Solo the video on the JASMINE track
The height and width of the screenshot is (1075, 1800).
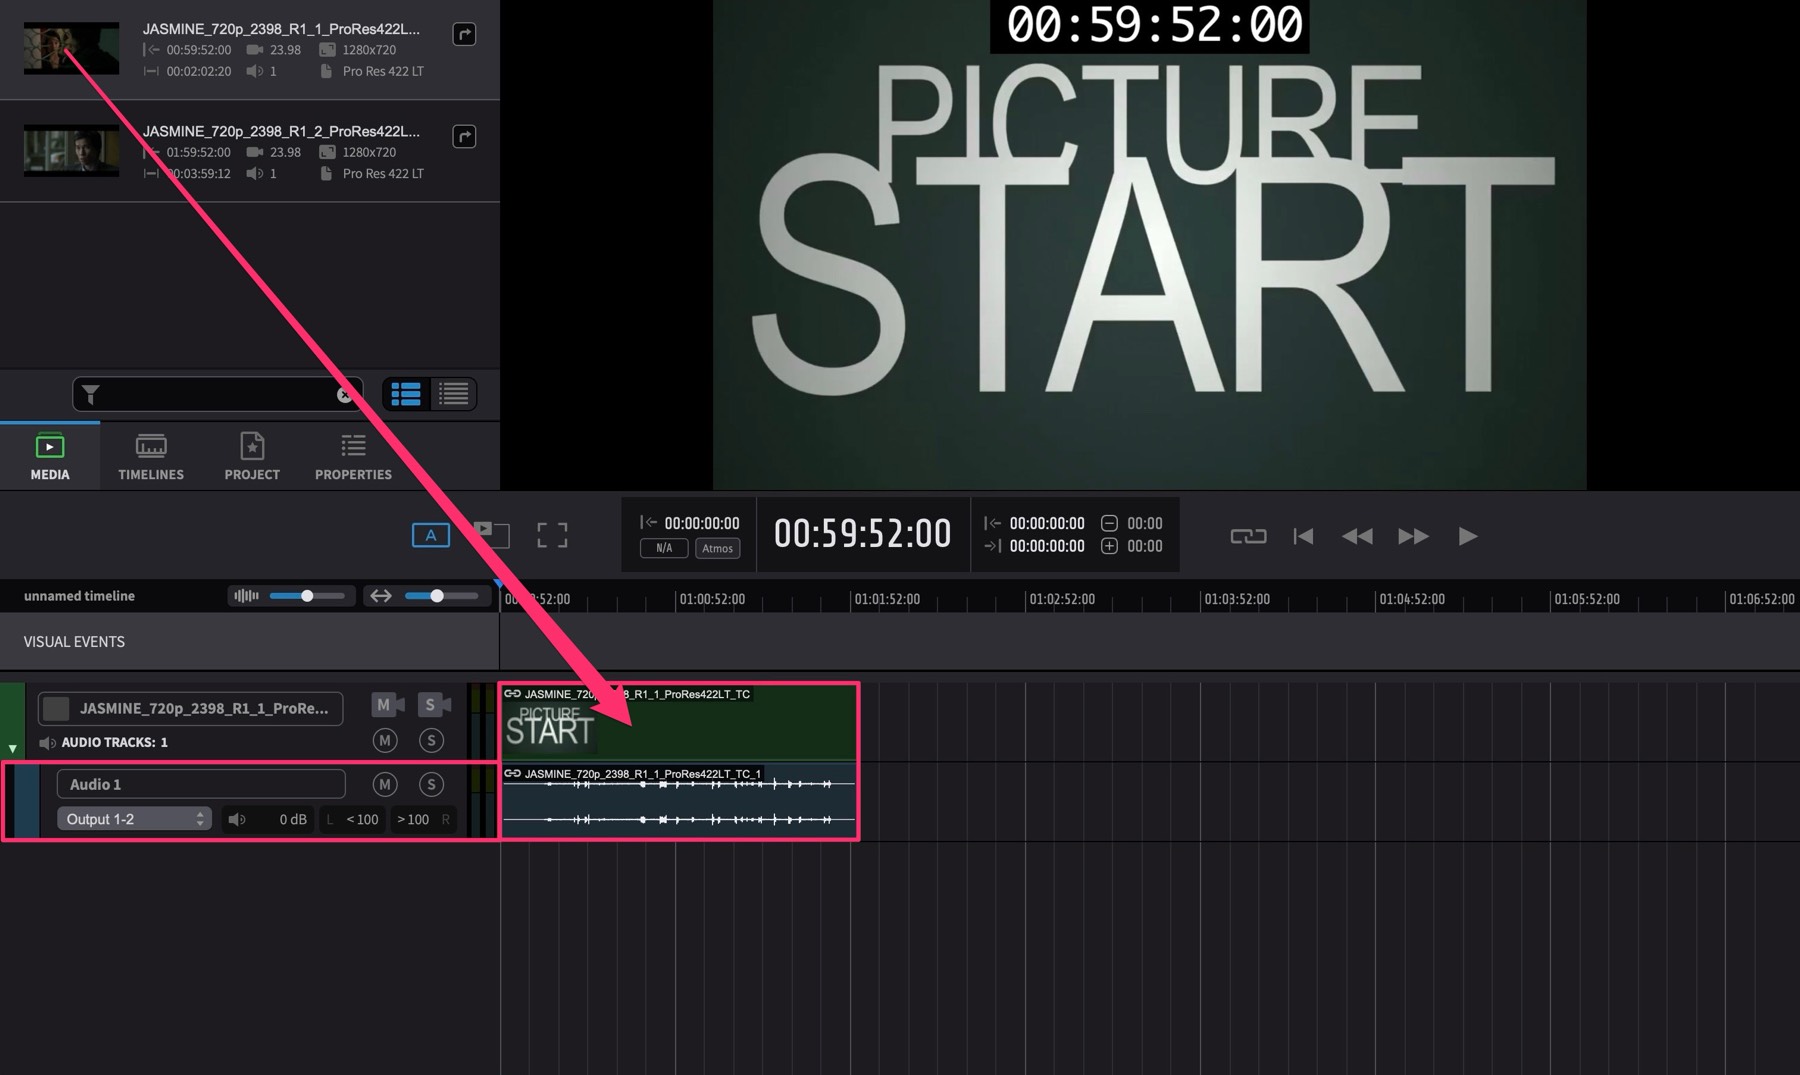tap(434, 705)
